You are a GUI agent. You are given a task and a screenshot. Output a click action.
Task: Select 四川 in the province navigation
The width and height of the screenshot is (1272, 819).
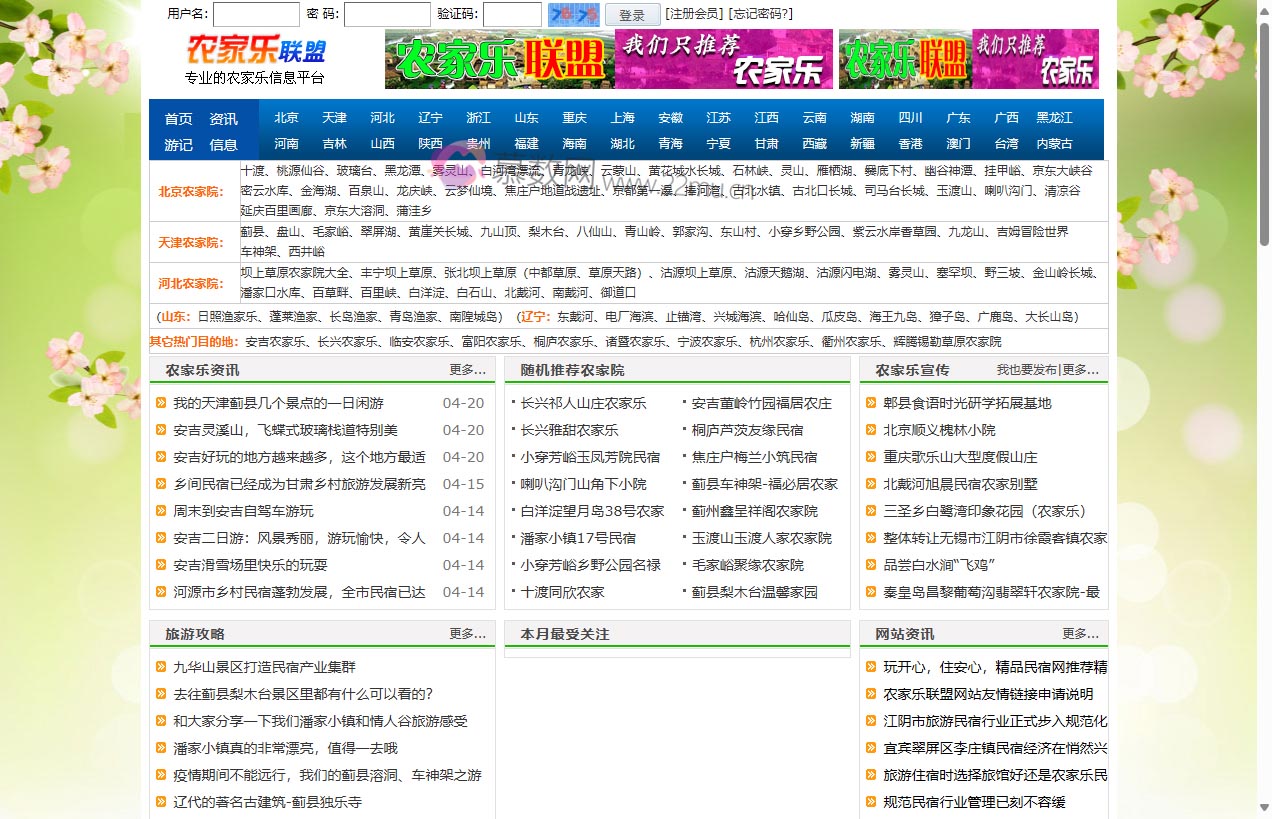tap(910, 117)
